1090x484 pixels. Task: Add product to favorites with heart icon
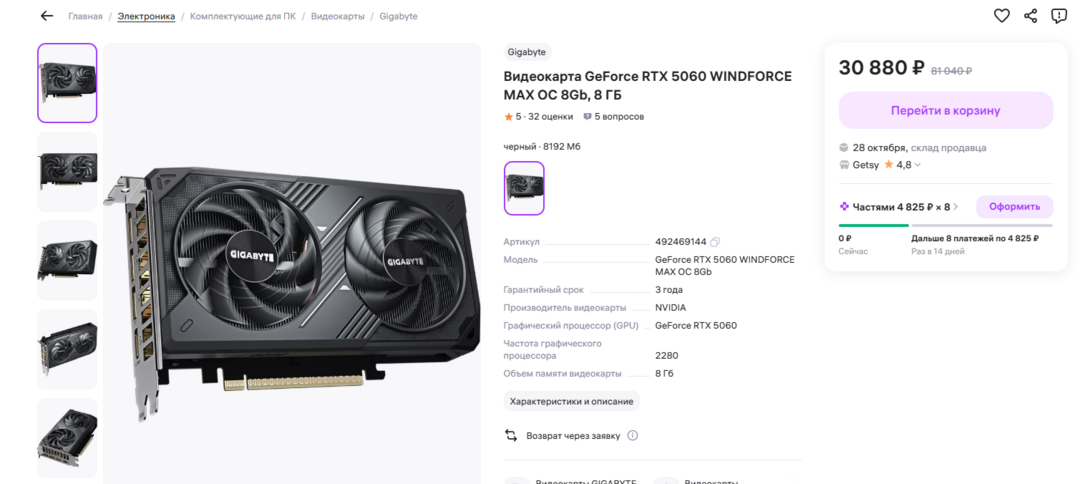pos(1001,16)
